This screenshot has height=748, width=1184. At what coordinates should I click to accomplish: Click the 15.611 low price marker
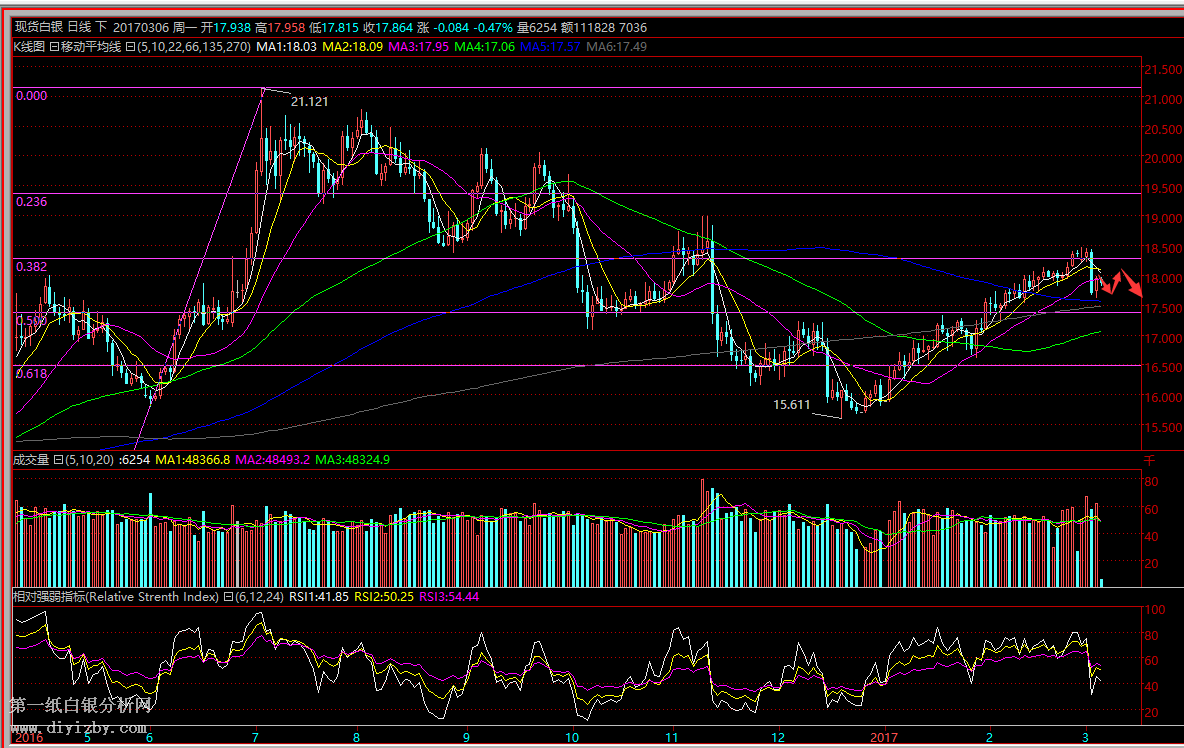click(792, 405)
